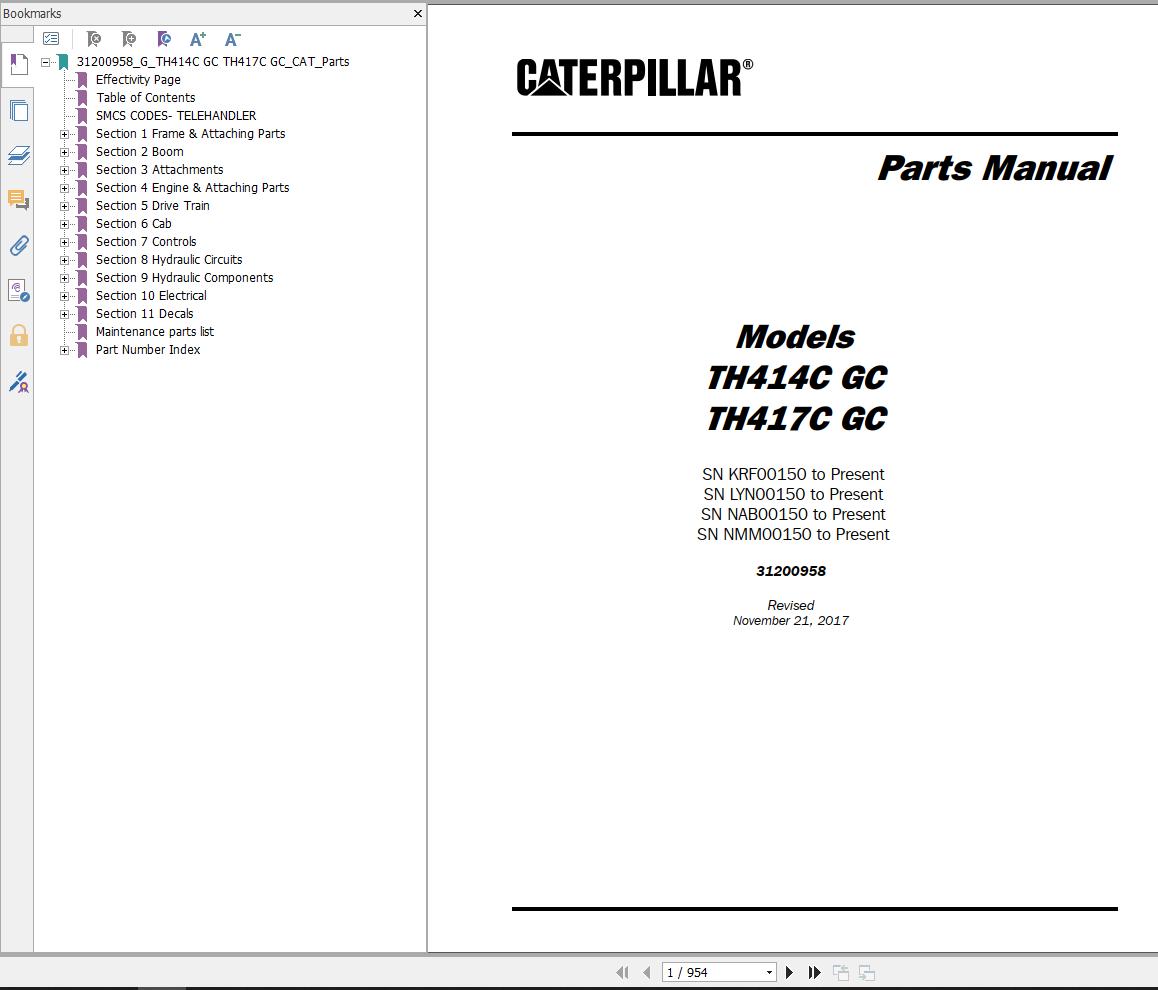Screen dimensions: 1158x990
Task: Go to the next page arrow
Action: pyautogui.click(x=789, y=972)
